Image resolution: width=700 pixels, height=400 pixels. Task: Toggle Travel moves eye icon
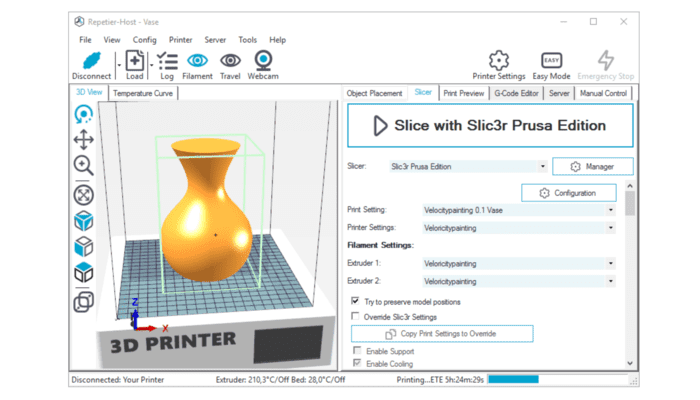[x=230, y=60]
